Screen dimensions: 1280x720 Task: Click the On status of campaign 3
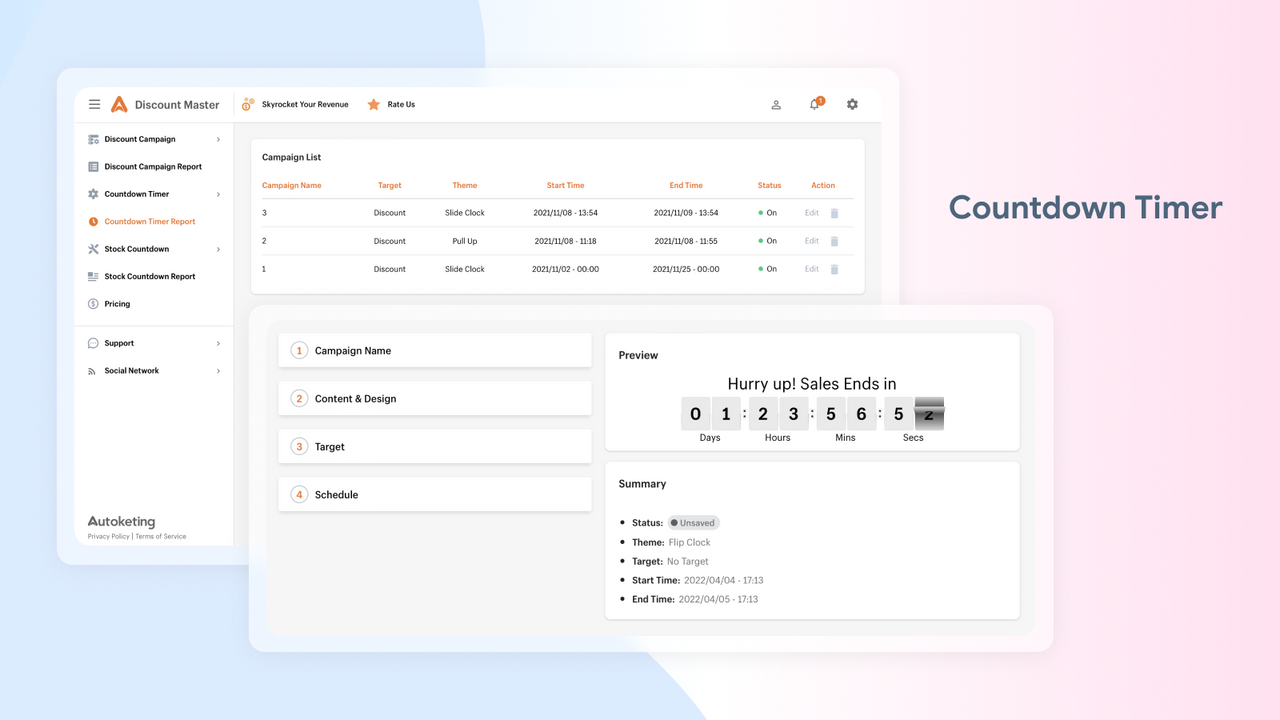[768, 213]
